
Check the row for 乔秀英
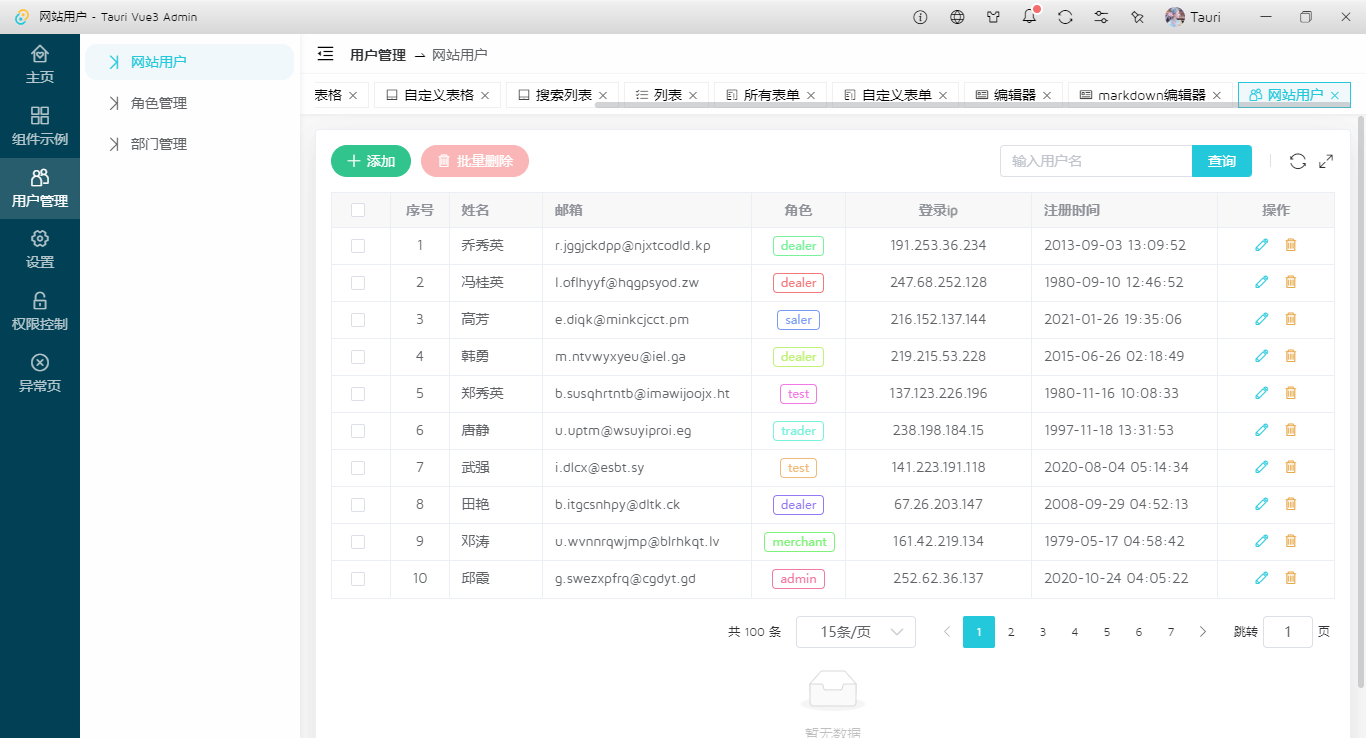point(358,245)
